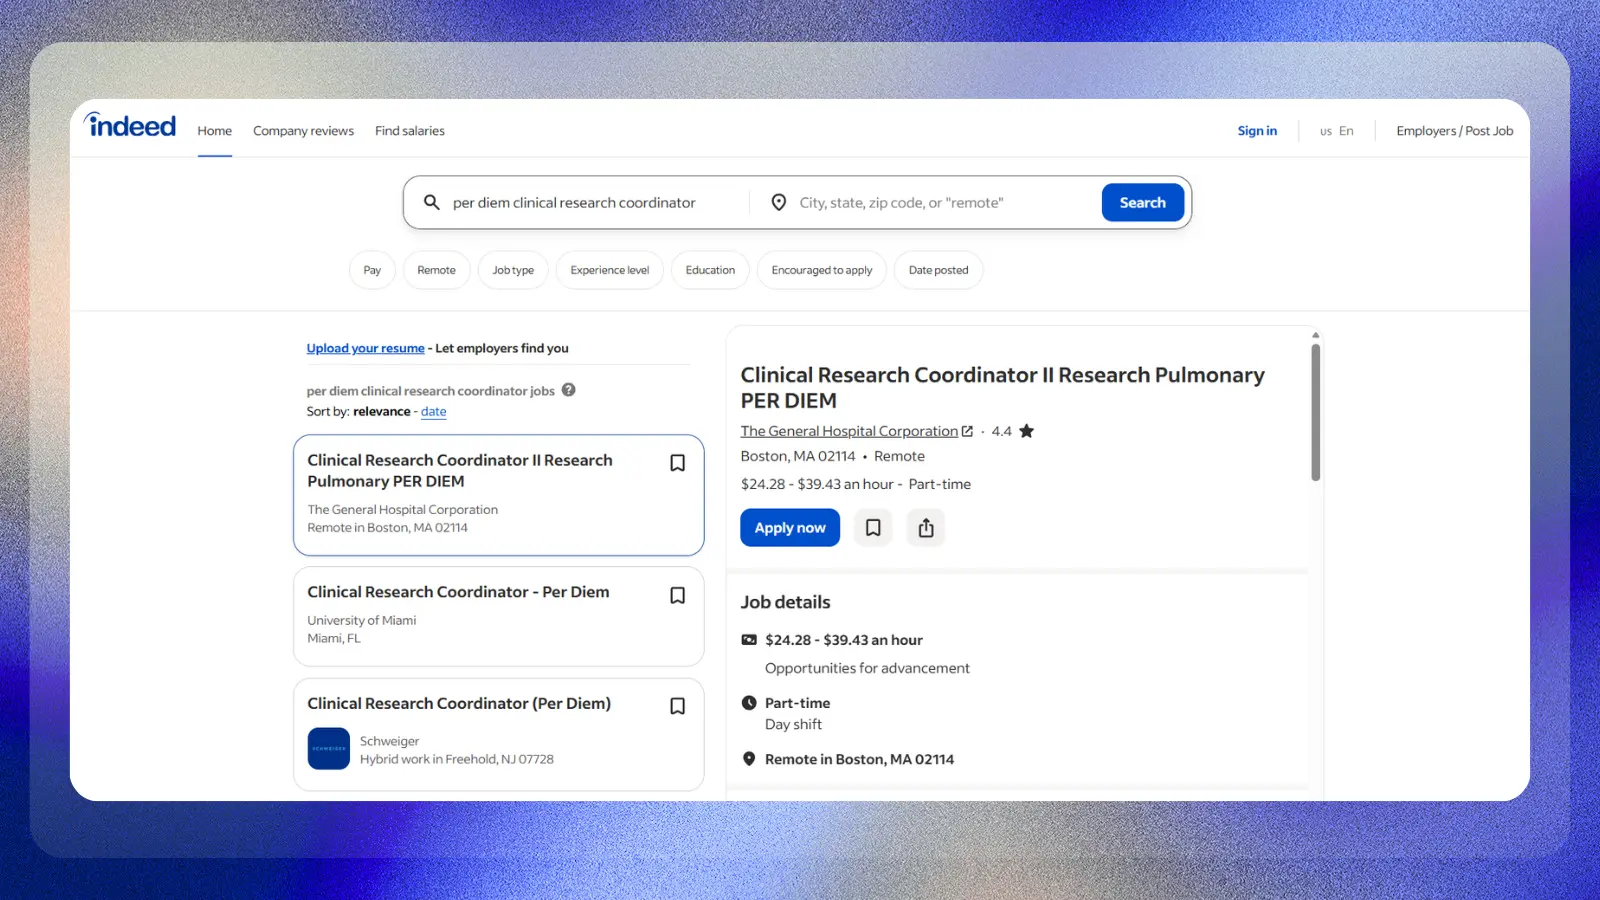
Task: Open the Experience level filter
Action: tap(610, 270)
